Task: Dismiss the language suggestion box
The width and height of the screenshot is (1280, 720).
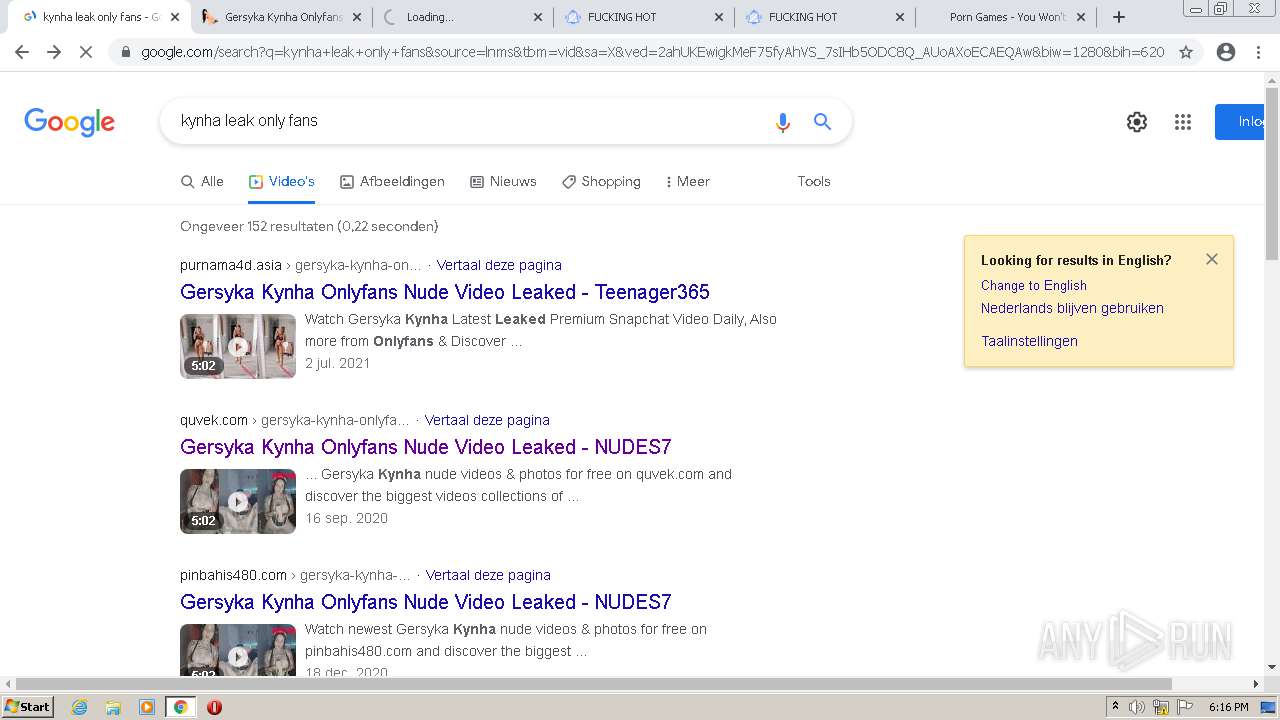Action: 1212,259
